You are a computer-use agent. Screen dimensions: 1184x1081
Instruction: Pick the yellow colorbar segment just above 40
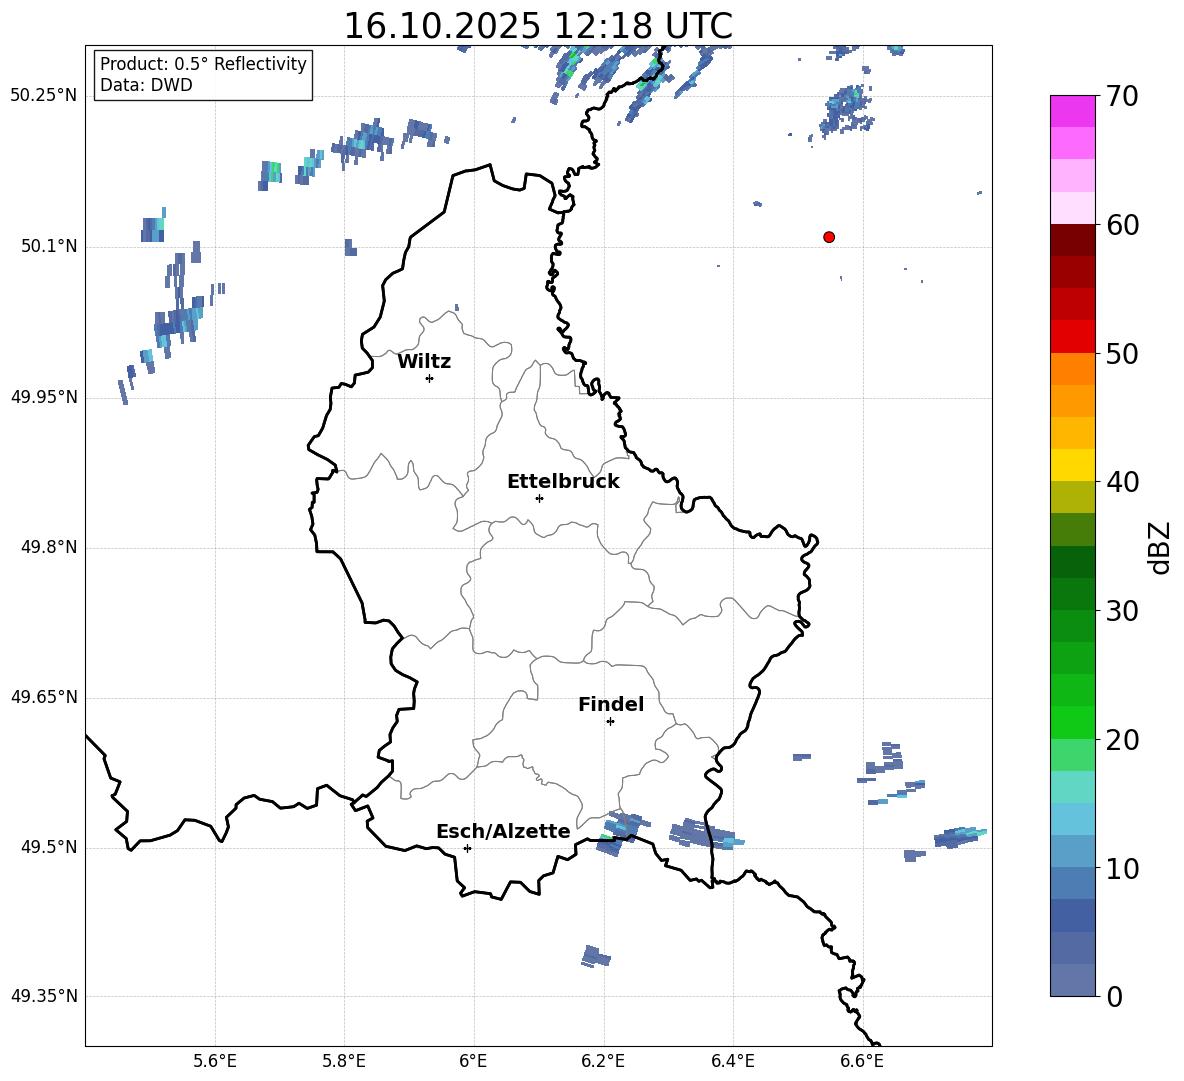(1072, 465)
